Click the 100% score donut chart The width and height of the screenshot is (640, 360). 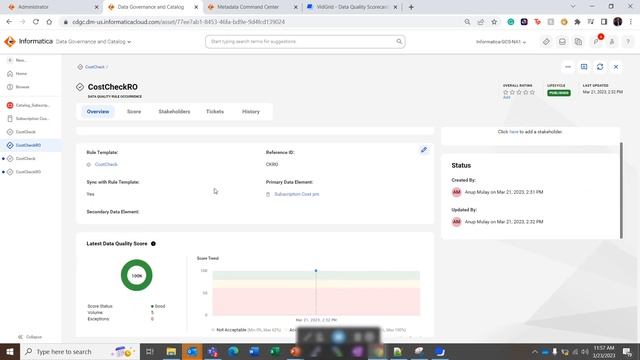pos(137,275)
